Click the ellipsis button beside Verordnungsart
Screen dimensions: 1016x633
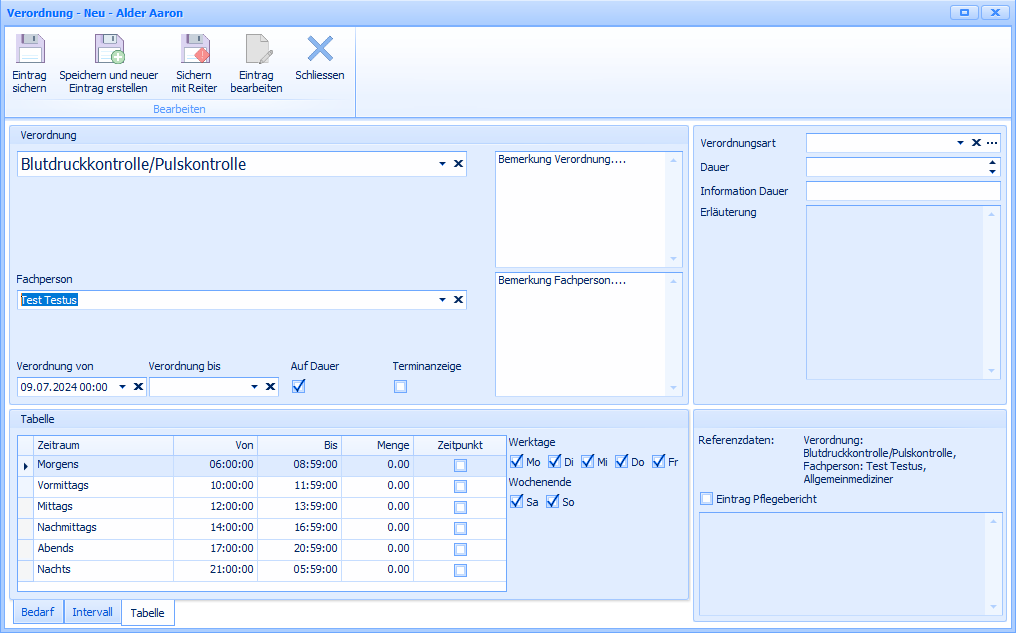(992, 143)
